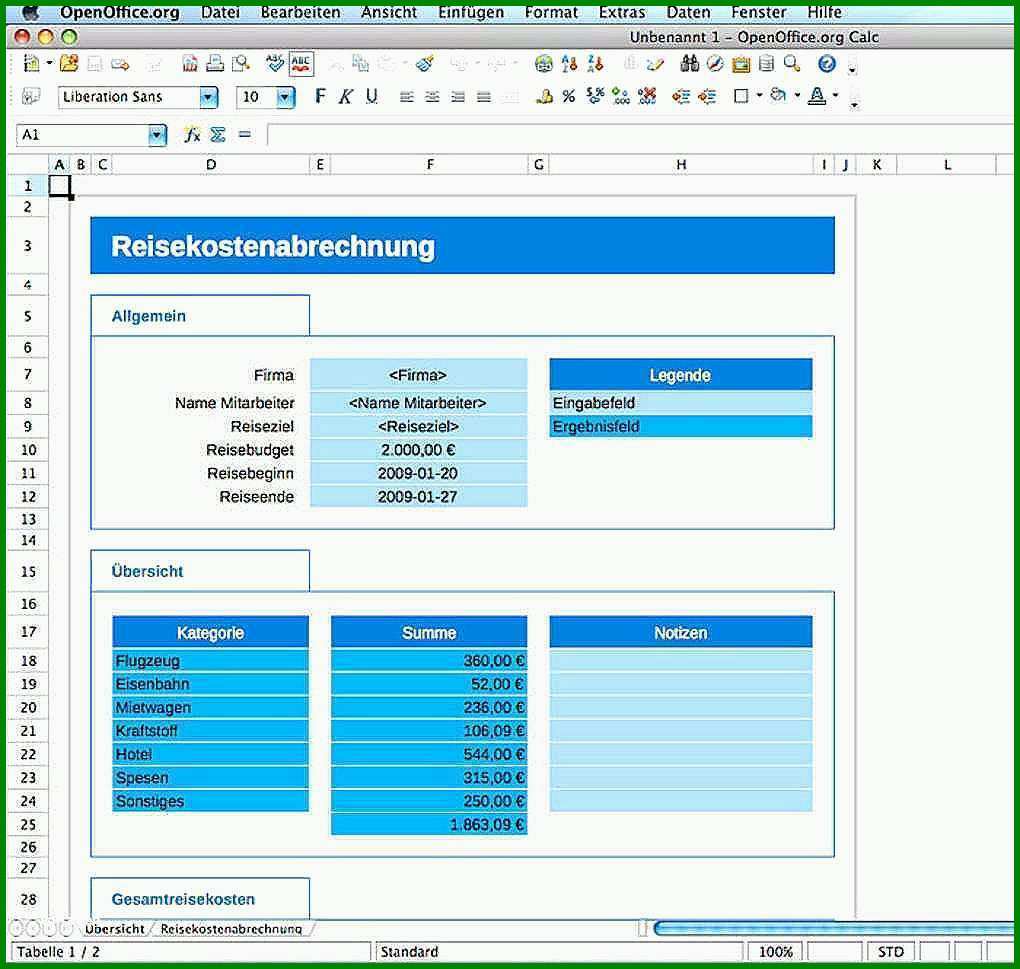Run the Spelling check icon

275,63
